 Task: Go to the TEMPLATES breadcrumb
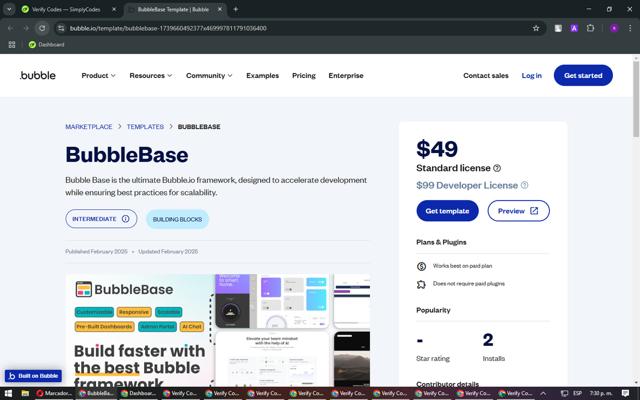click(145, 127)
